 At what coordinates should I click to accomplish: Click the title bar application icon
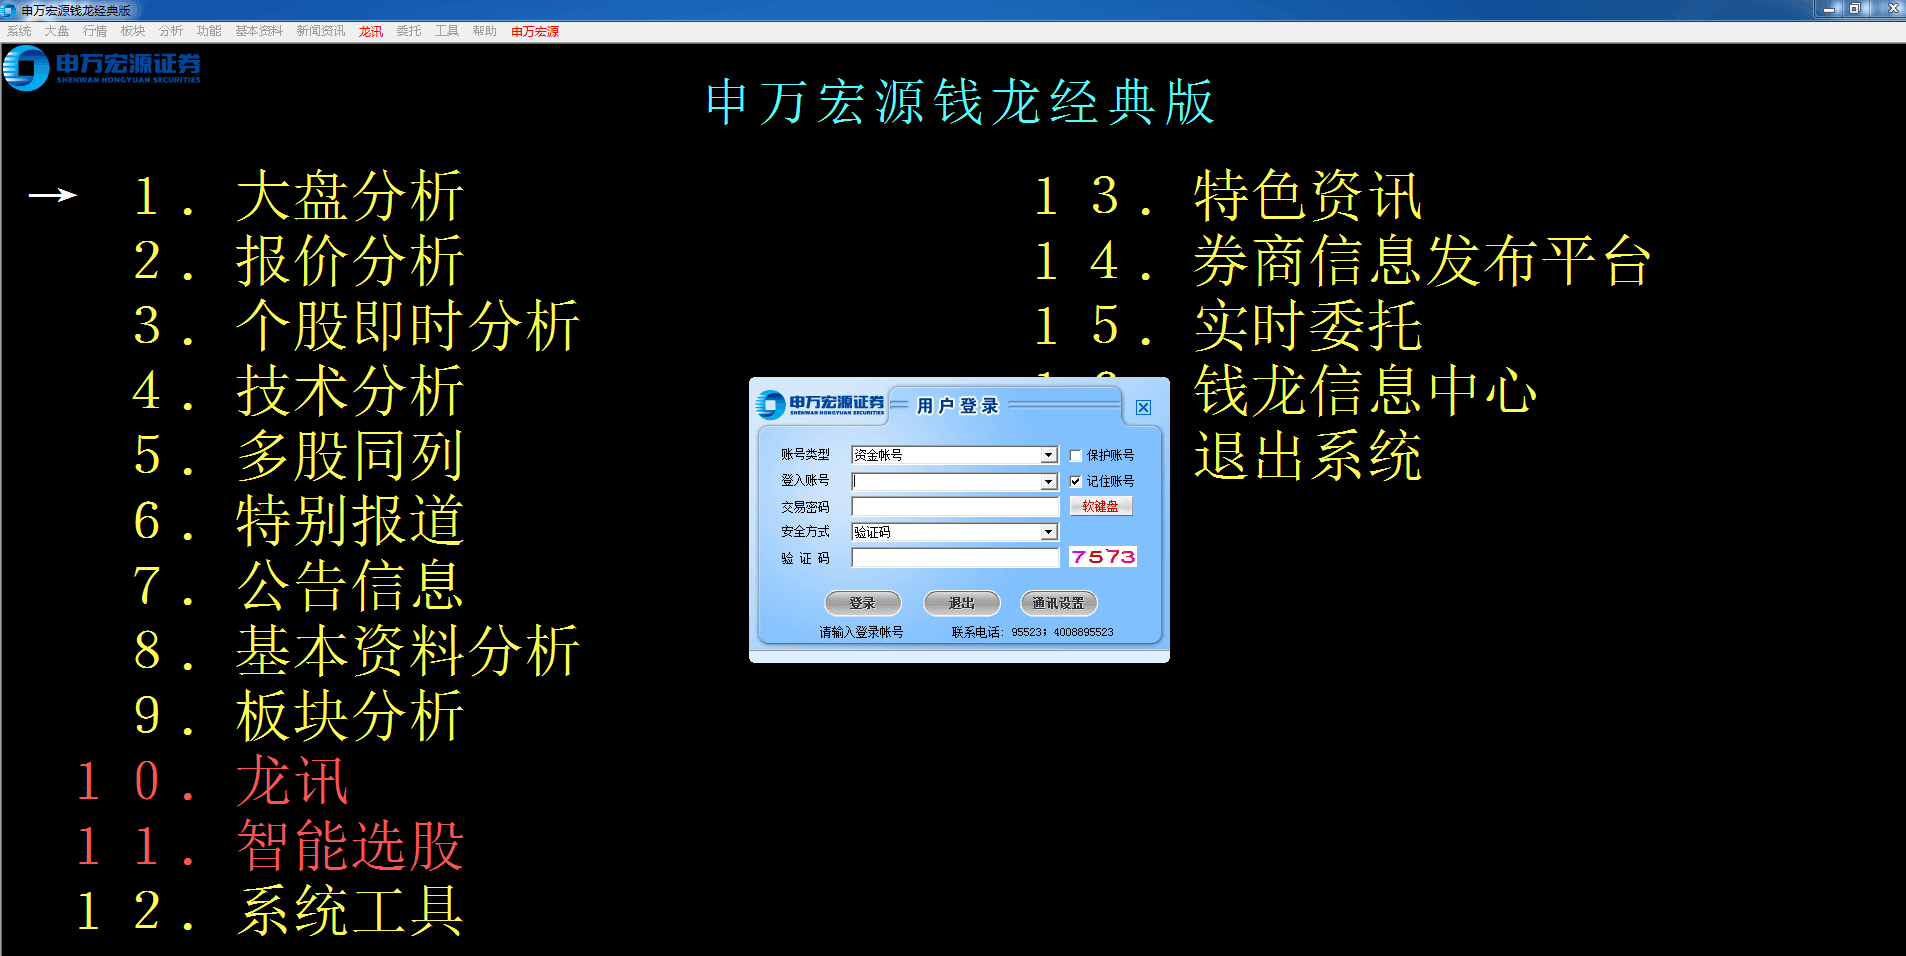tap(9, 10)
